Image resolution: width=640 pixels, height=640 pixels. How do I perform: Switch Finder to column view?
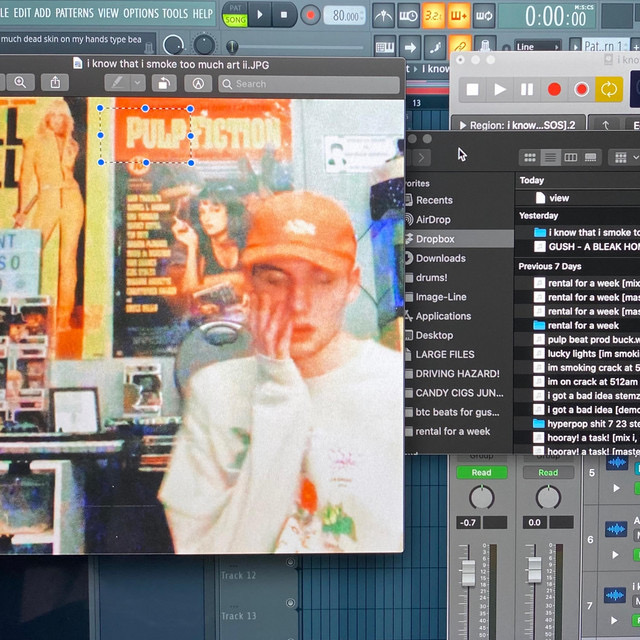[x=571, y=158]
